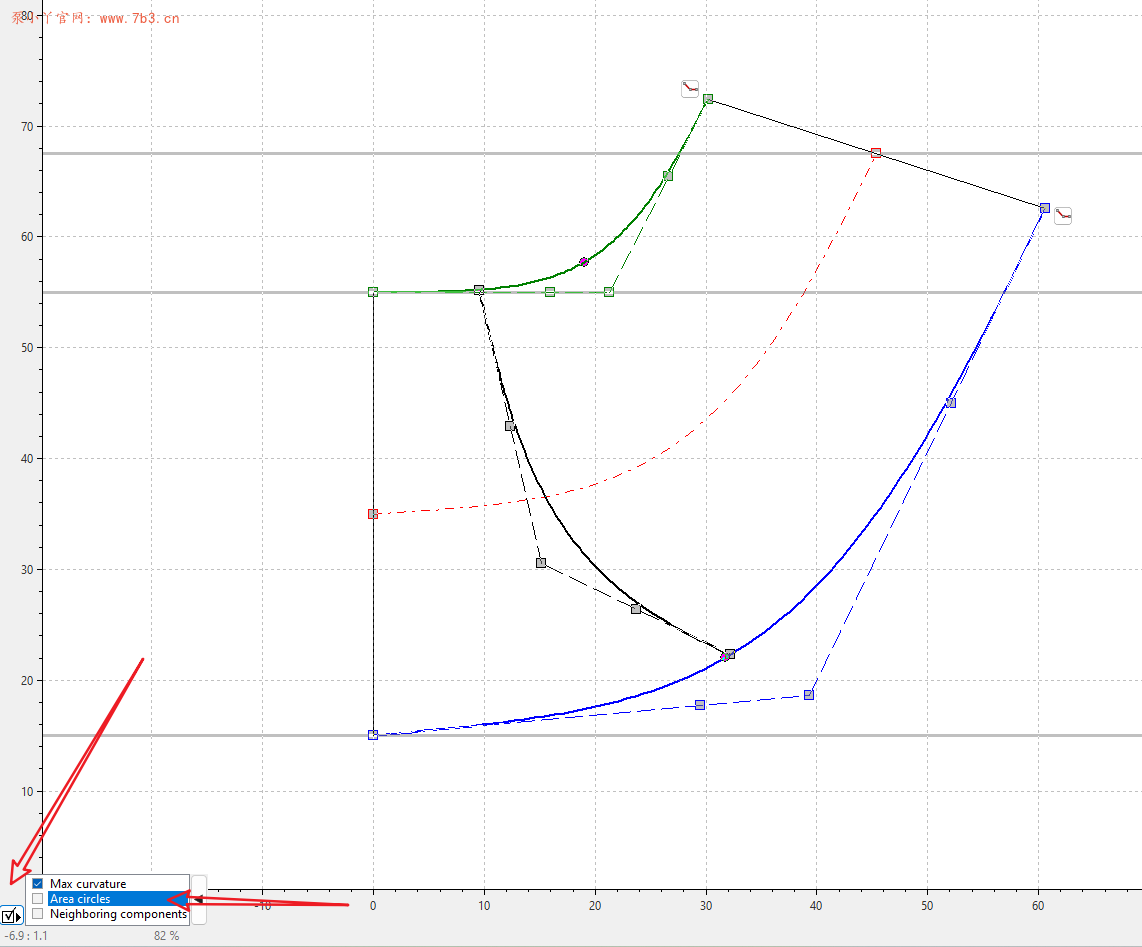This screenshot has width=1142, height=947.
Task: Uncheck the Max curvature option
Action: tap(37, 883)
